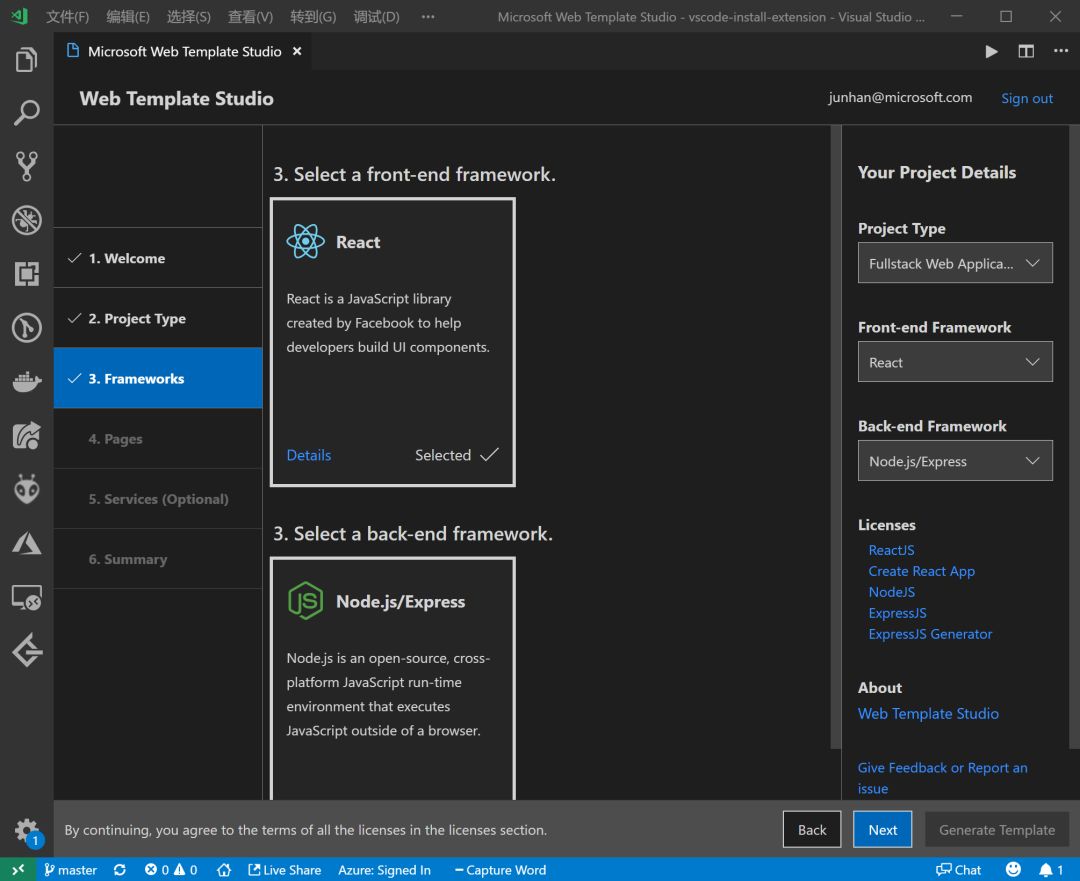The image size is (1080, 881).
Task: Click the Next button
Action: click(x=882, y=829)
